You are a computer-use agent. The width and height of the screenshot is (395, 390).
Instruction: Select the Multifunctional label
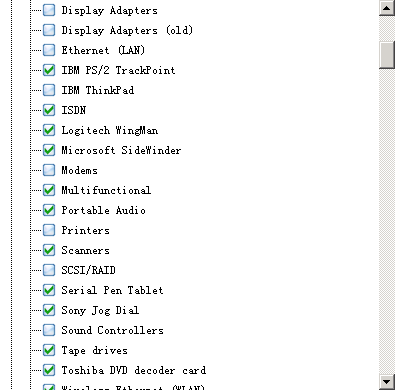(106, 190)
